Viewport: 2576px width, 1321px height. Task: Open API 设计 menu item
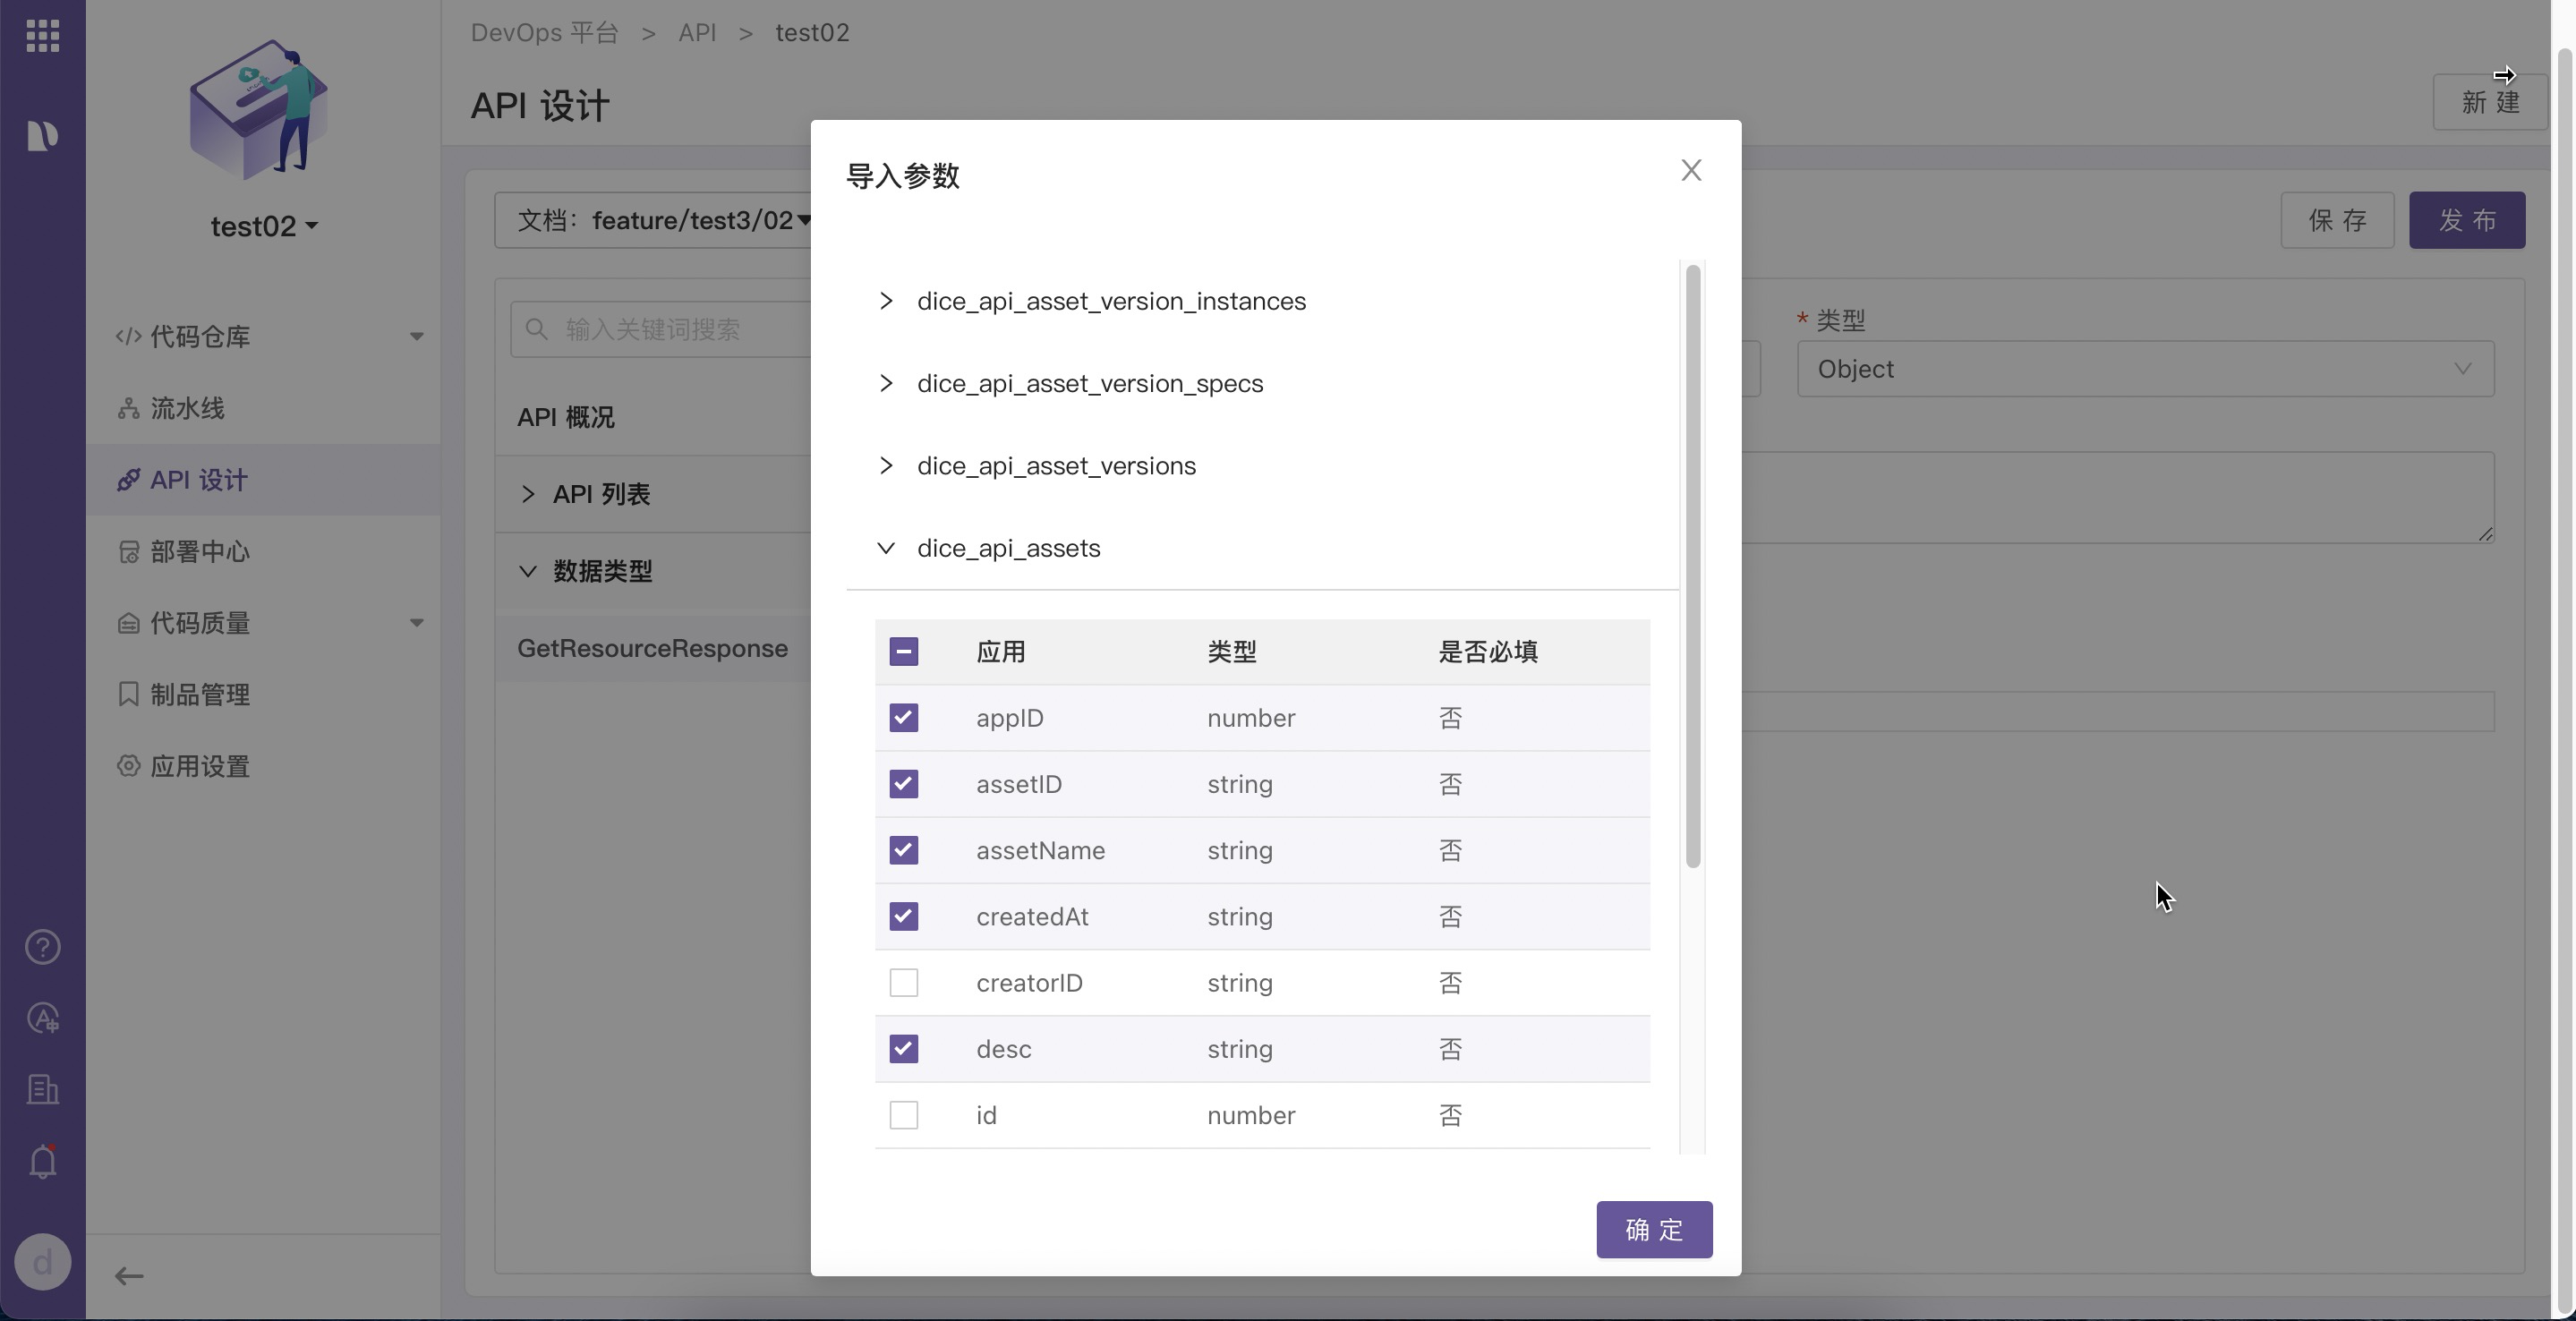[199, 480]
